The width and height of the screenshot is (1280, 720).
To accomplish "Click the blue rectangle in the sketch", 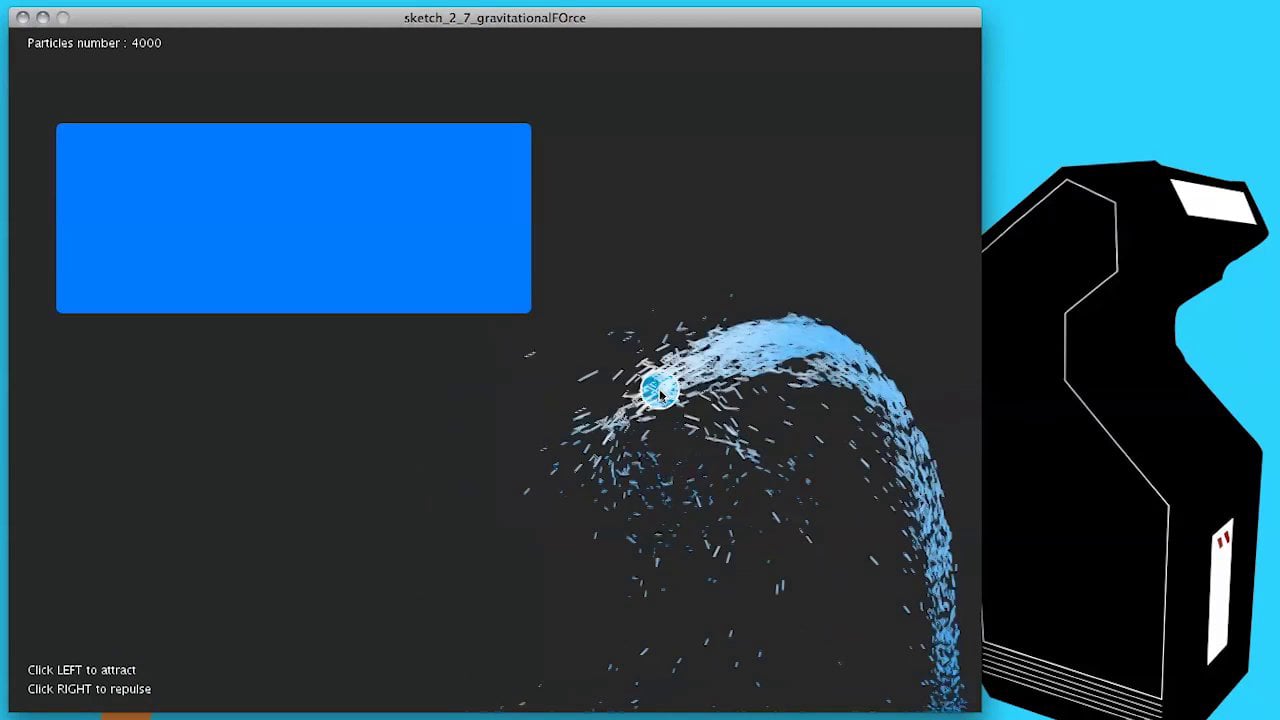I will 293,218.
